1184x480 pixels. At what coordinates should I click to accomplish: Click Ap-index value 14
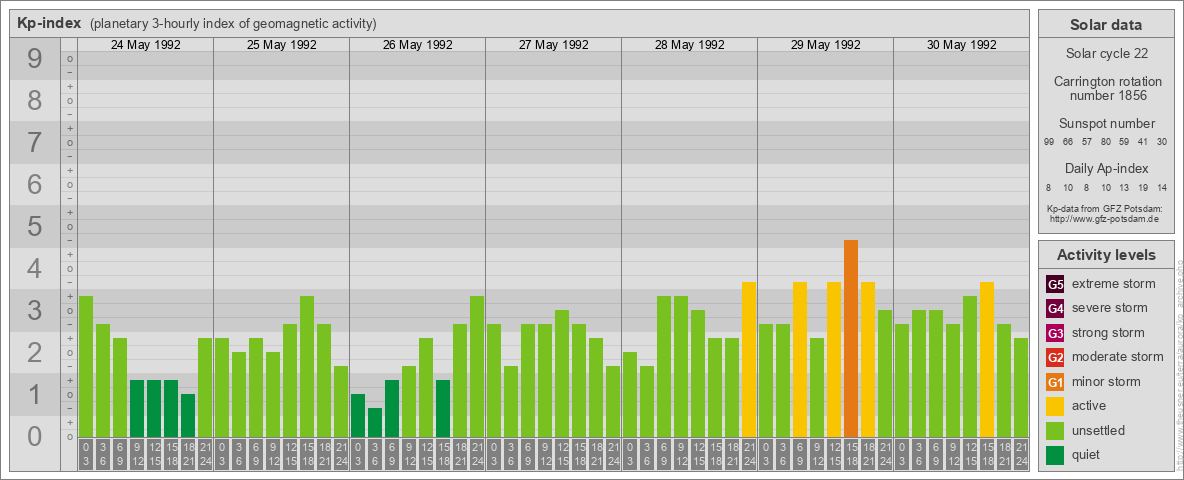(1162, 187)
